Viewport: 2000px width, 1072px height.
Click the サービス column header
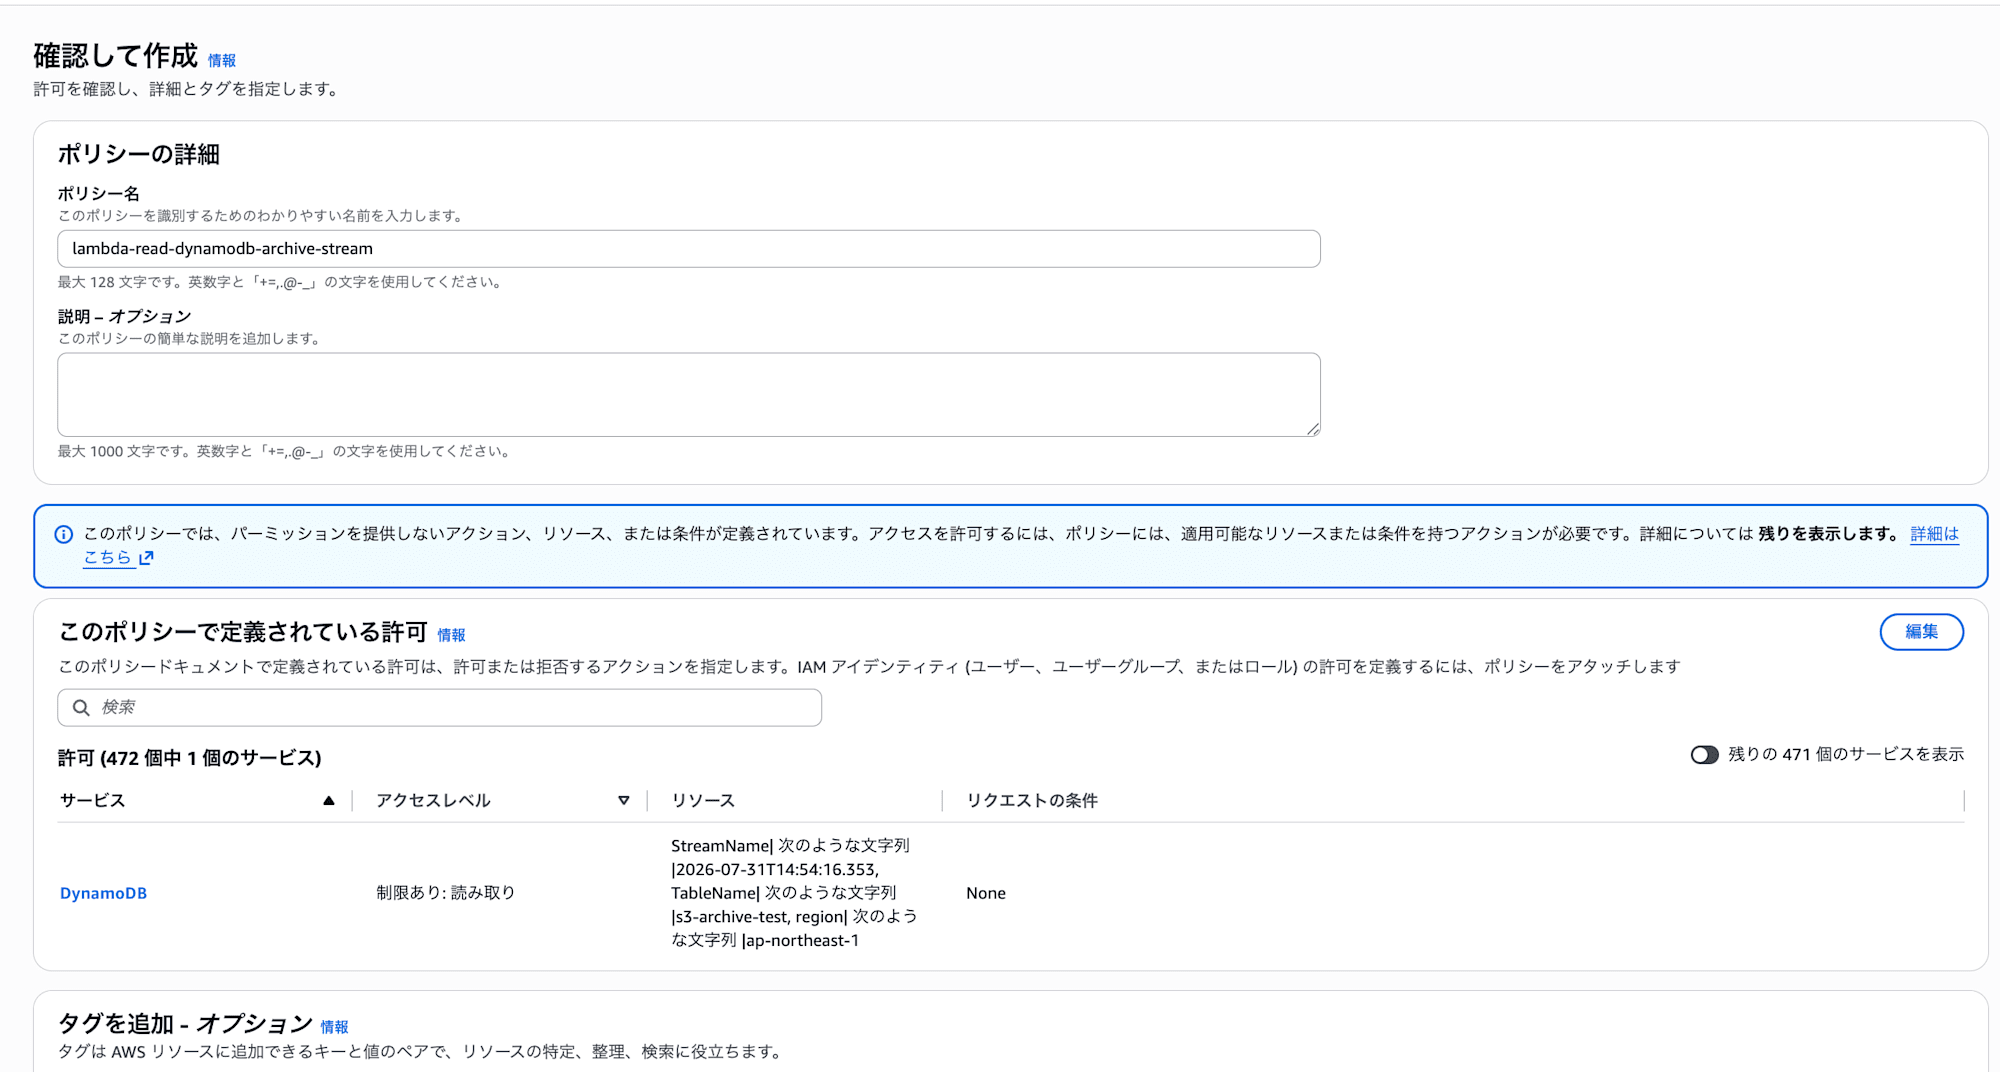point(92,800)
